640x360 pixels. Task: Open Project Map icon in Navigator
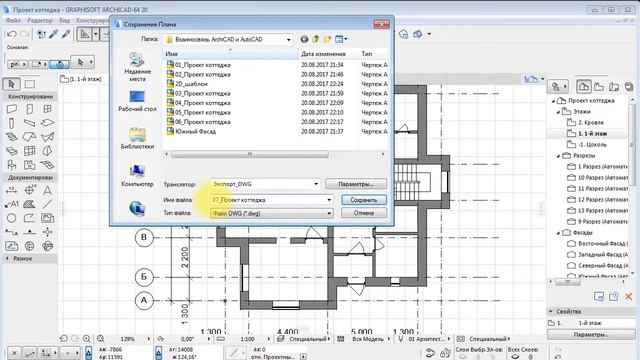click(x=584, y=87)
